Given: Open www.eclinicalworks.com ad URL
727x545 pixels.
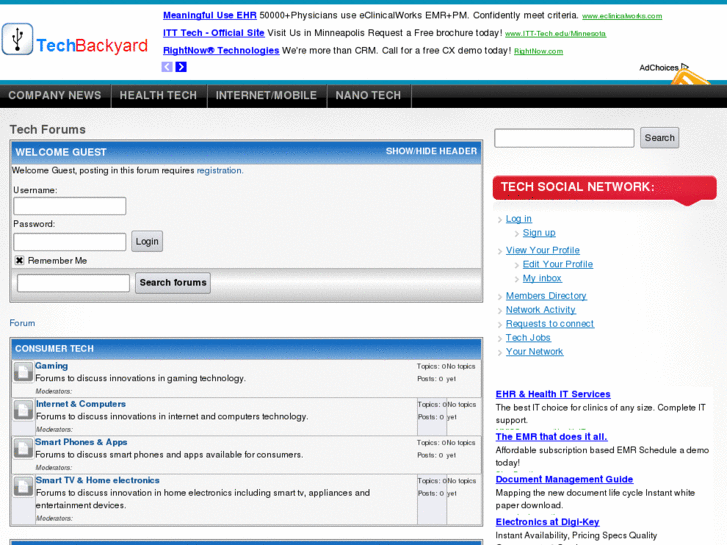Looking at the screenshot, I should (622, 16).
